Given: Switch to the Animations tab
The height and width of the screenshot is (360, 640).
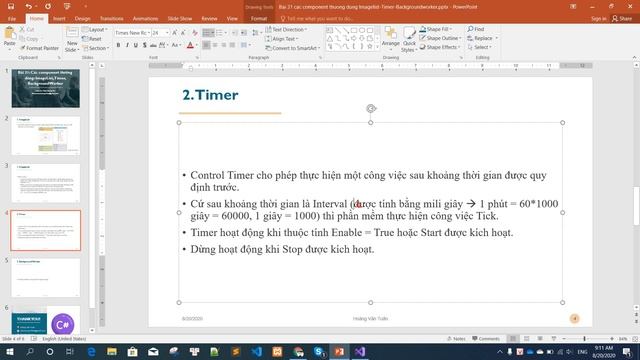Looking at the screenshot, I should click(145, 18).
